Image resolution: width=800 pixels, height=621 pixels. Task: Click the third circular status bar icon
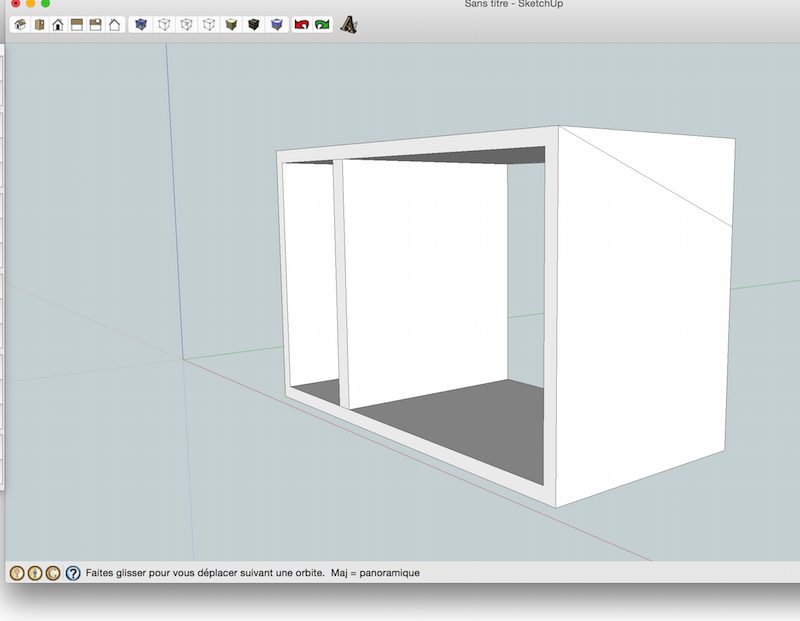53,573
